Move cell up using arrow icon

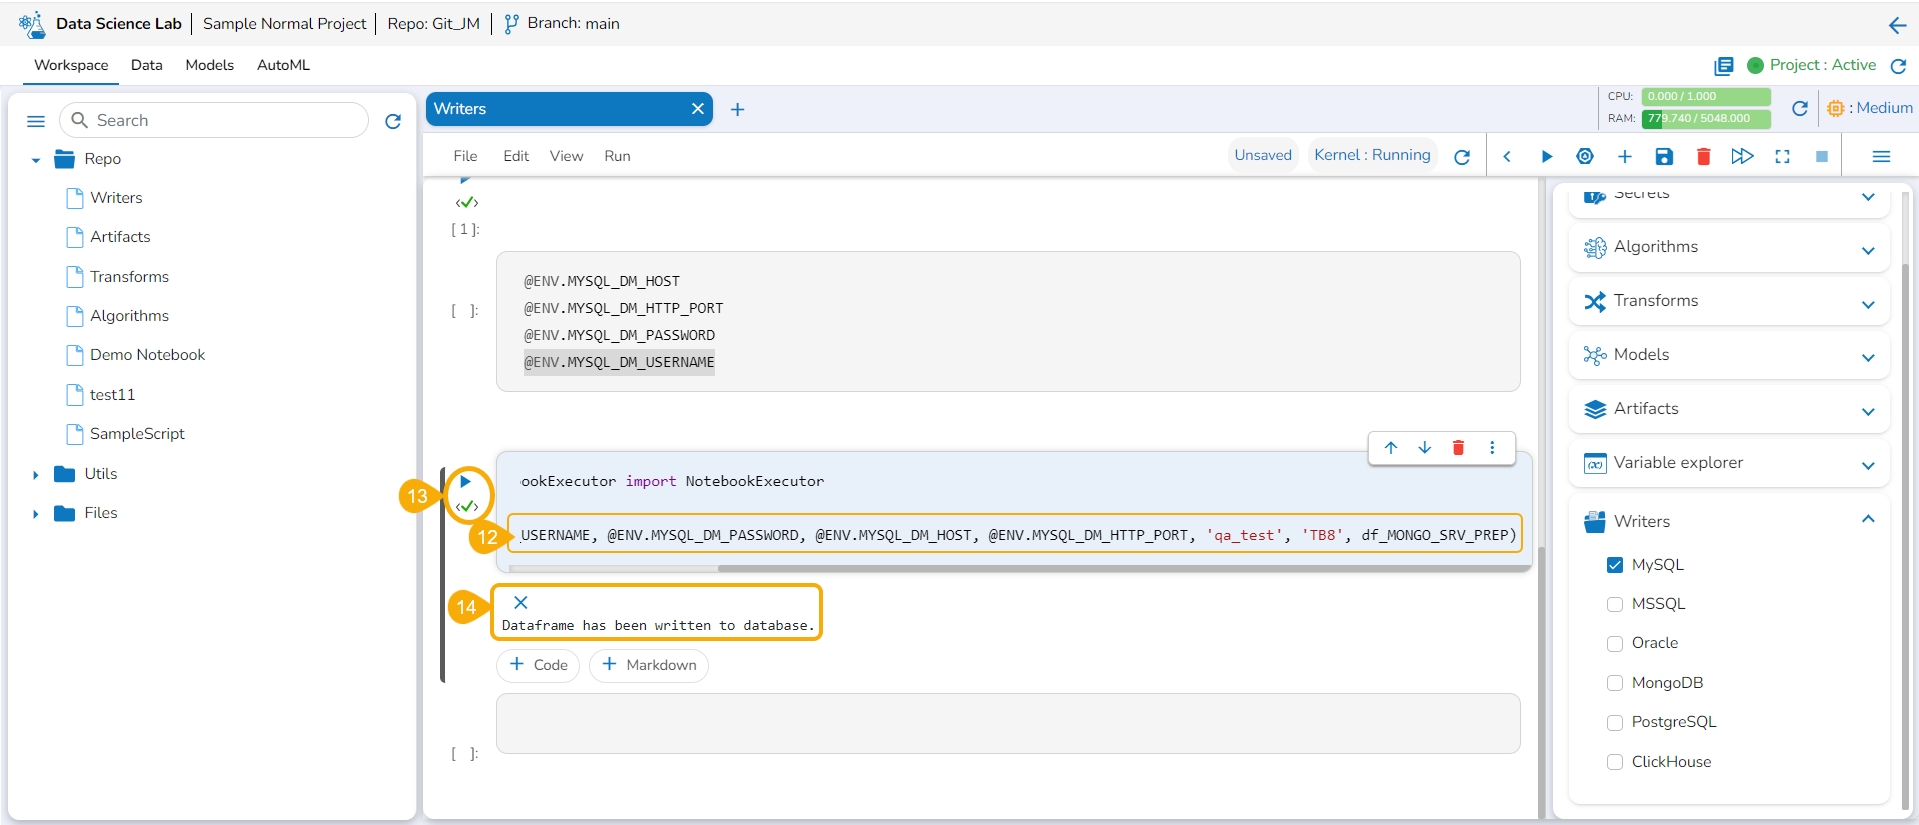click(x=1391, y=448)
